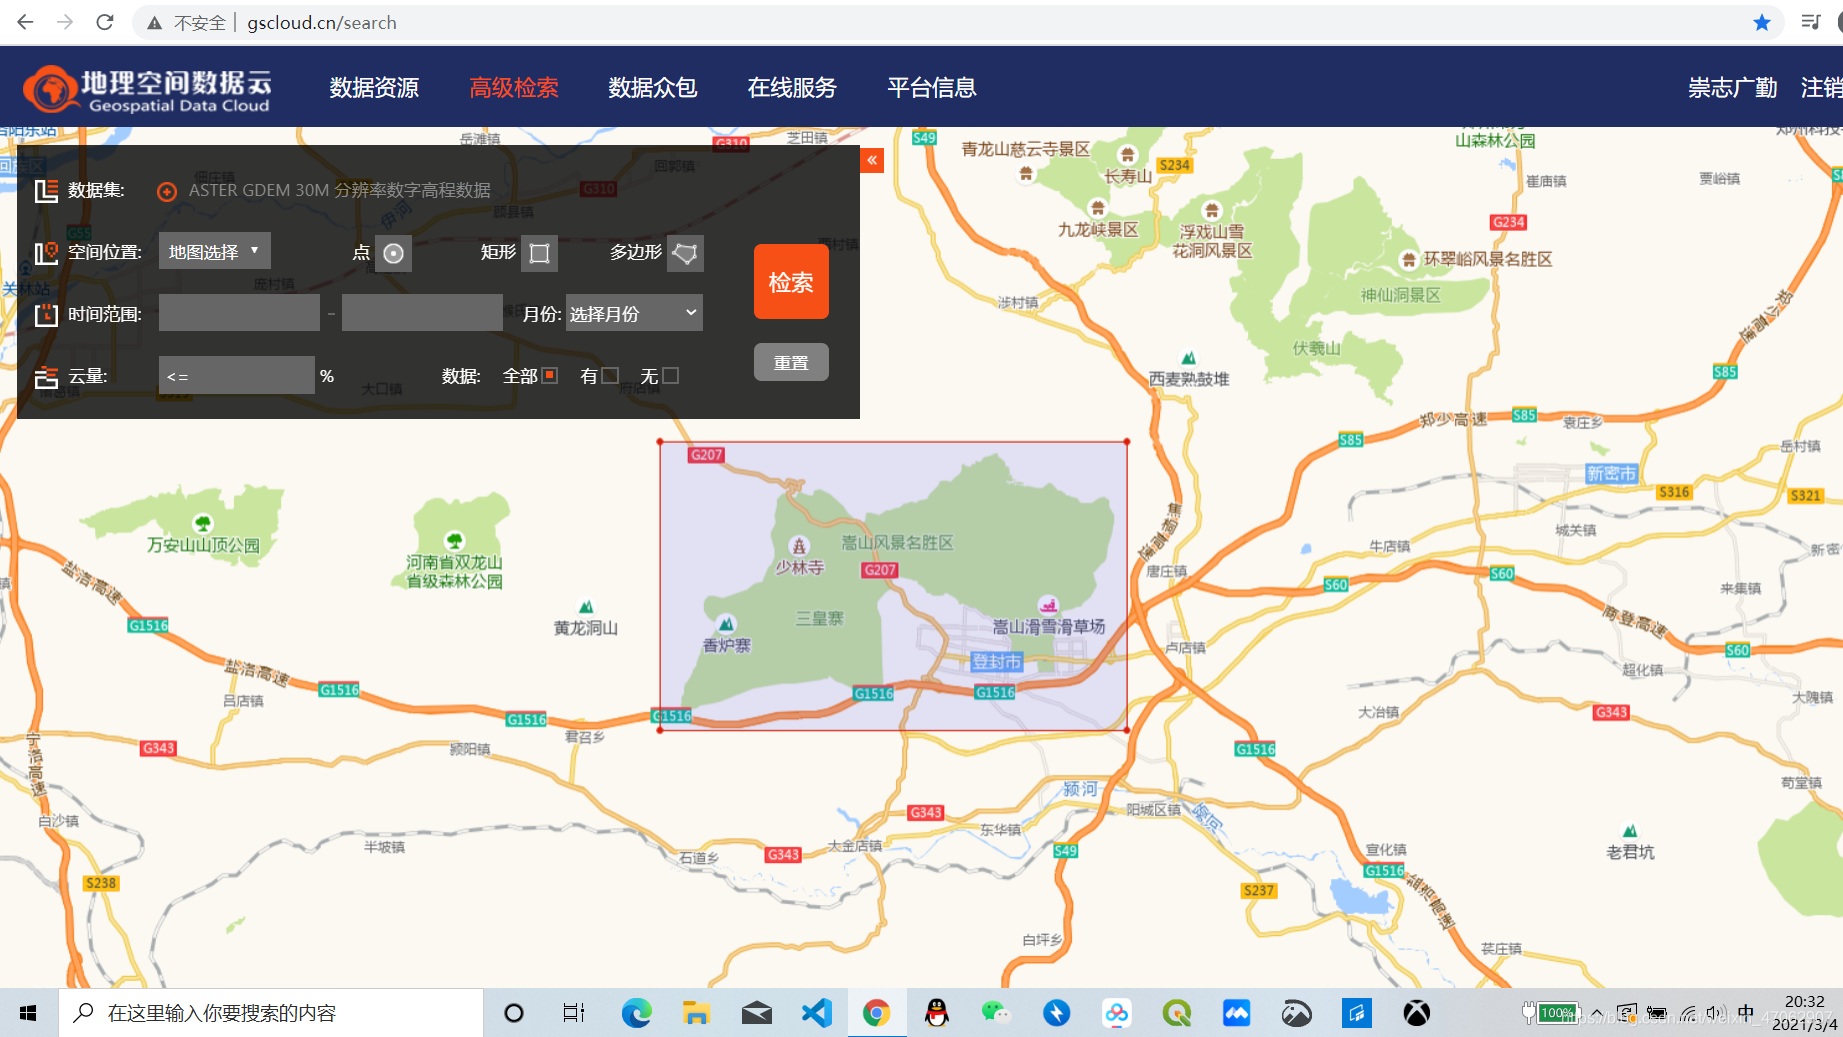Viewport: 1843px width, 1037px height.
Task: Click the 新密市 map label
Action: pos(1611,473)
